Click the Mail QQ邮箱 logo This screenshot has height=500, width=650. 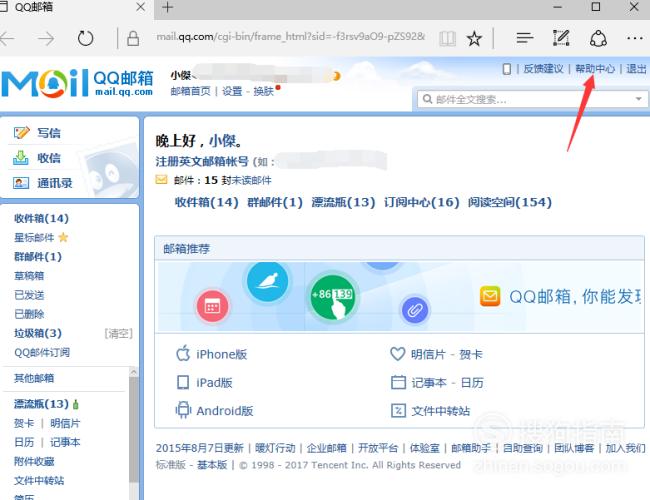(x=78, y=83)
